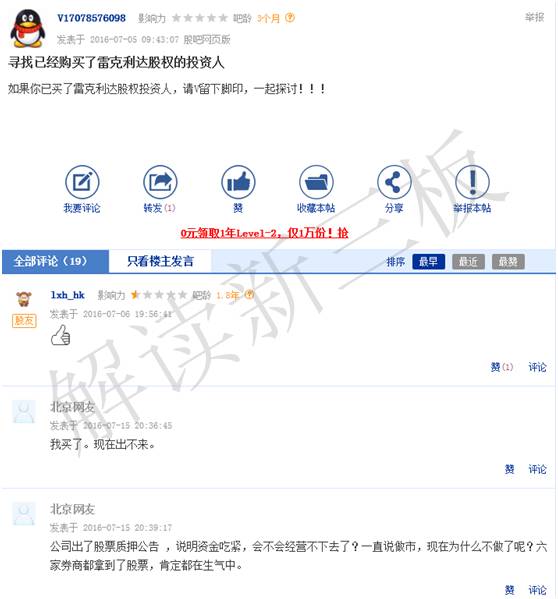Click the 举报本帖 exclamation icon
Image resolution: width=558 pixels, height=599 pixels.
pyautogui.click(x=472, y=182)
